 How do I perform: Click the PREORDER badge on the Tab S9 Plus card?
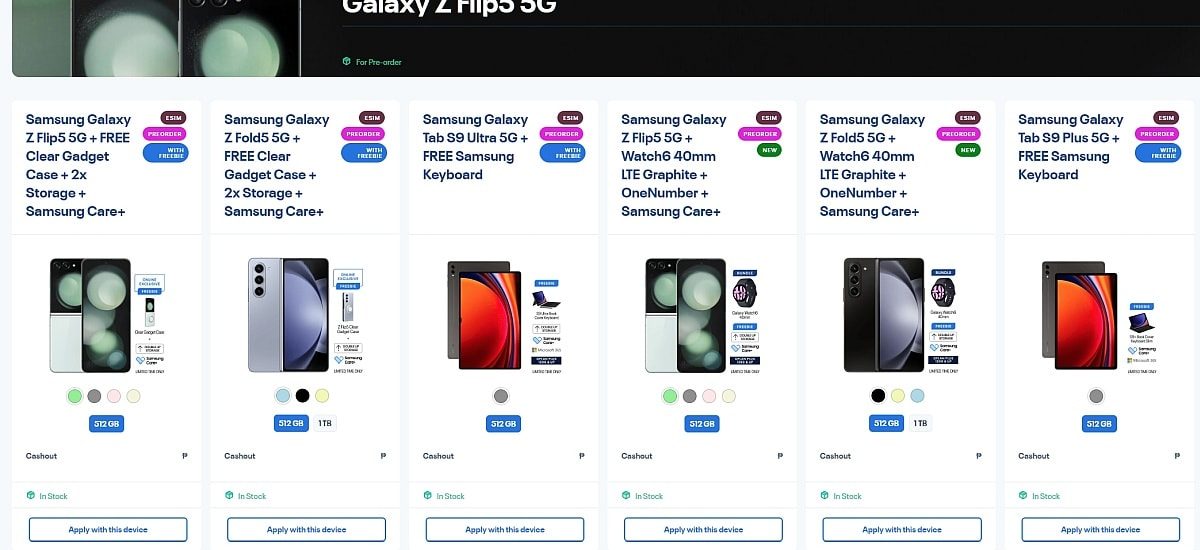click(x=1157, y=134)
